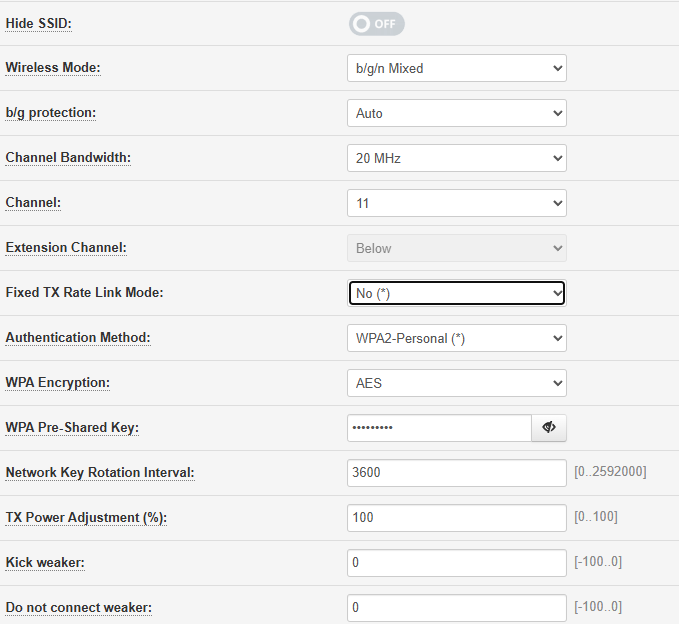Click the Hide SSID label
Screen dimensions: 679x624
coord(39,23)
